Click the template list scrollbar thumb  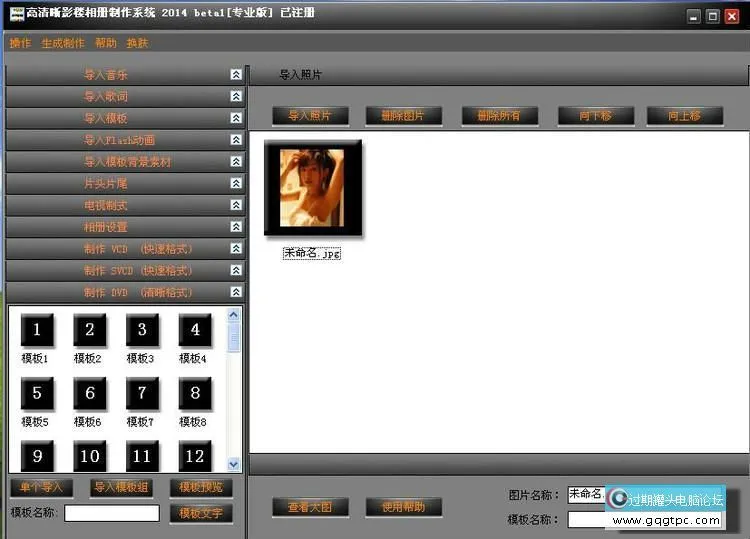click(x=233, y=337)
